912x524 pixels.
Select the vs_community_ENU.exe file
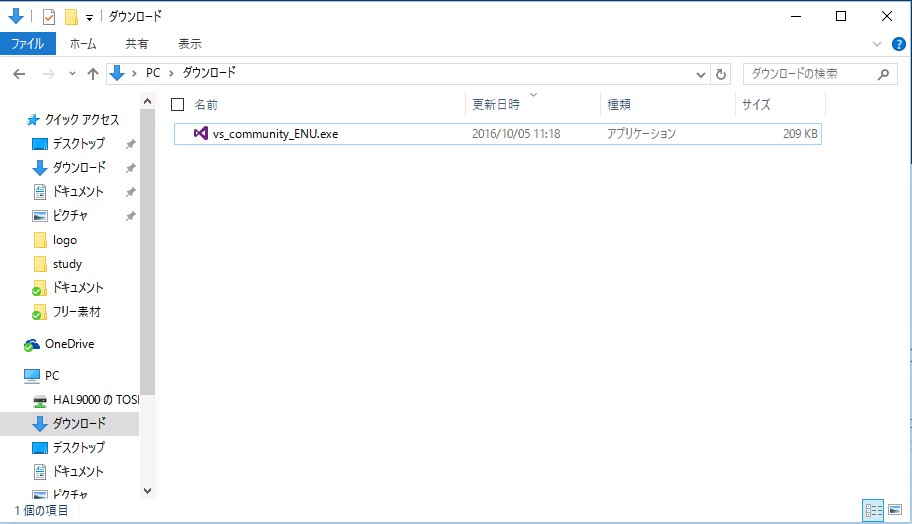pos(498,134)
